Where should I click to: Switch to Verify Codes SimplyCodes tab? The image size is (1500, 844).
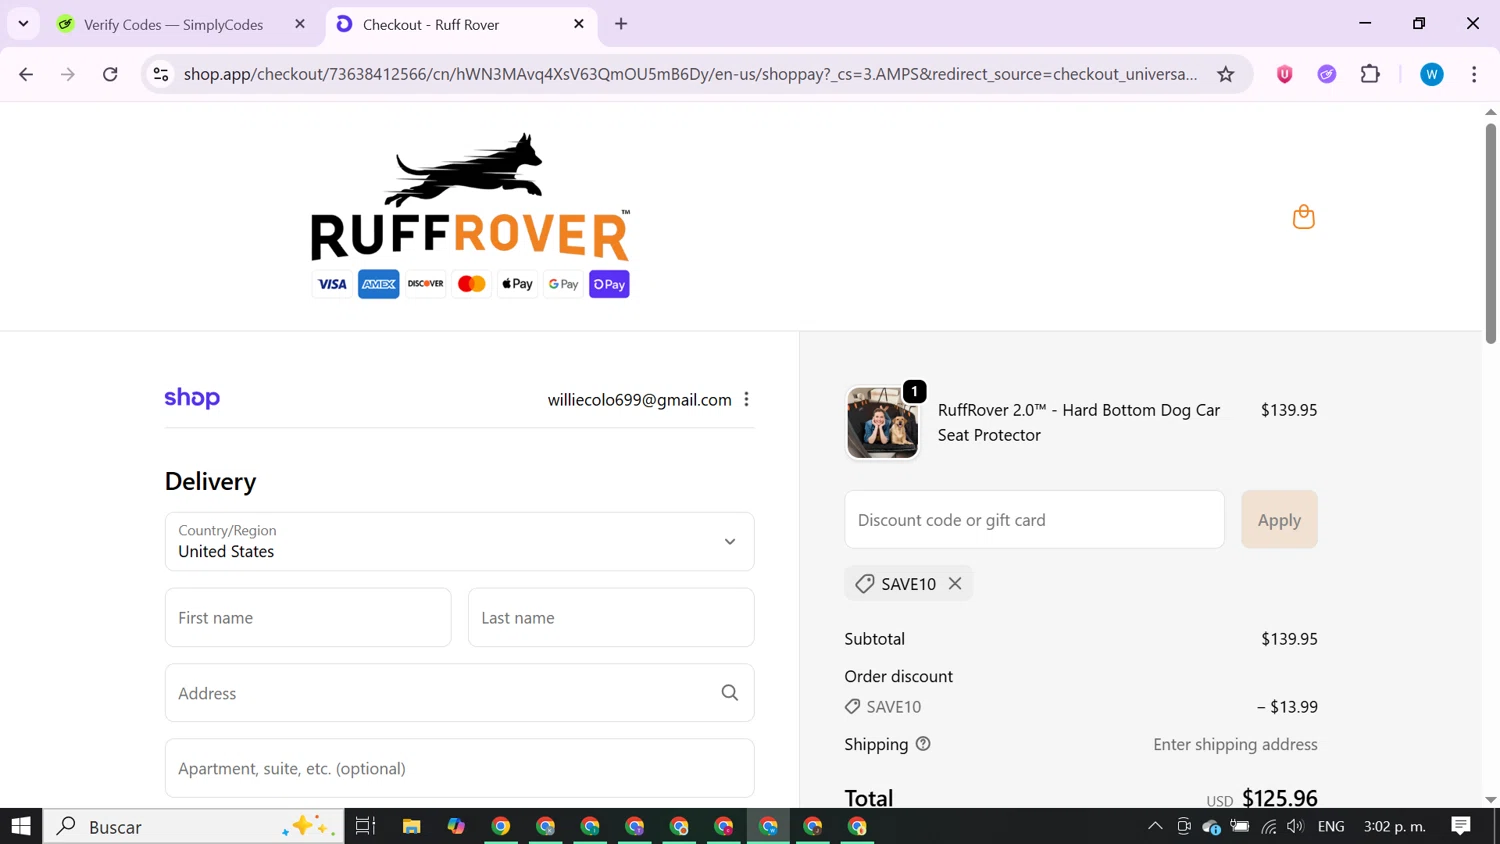click(x=173, y=24)
